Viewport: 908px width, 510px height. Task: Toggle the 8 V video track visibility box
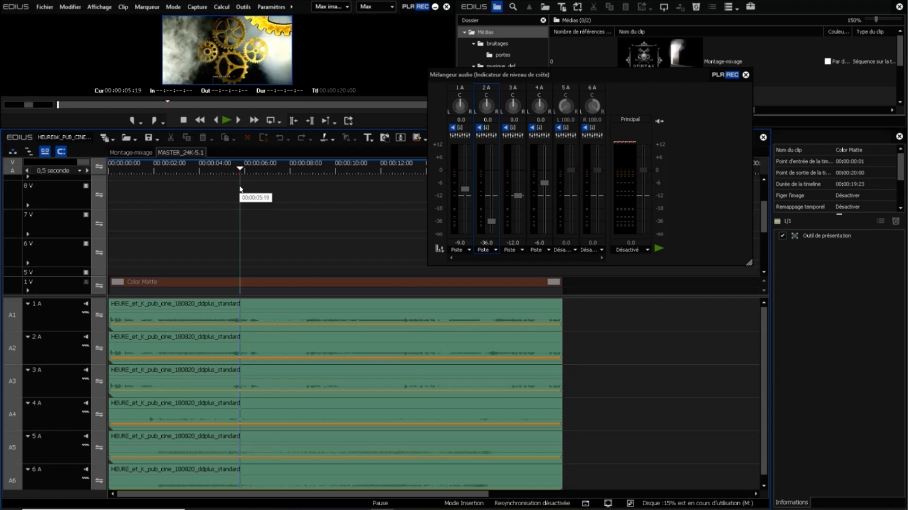pos(86,186)
